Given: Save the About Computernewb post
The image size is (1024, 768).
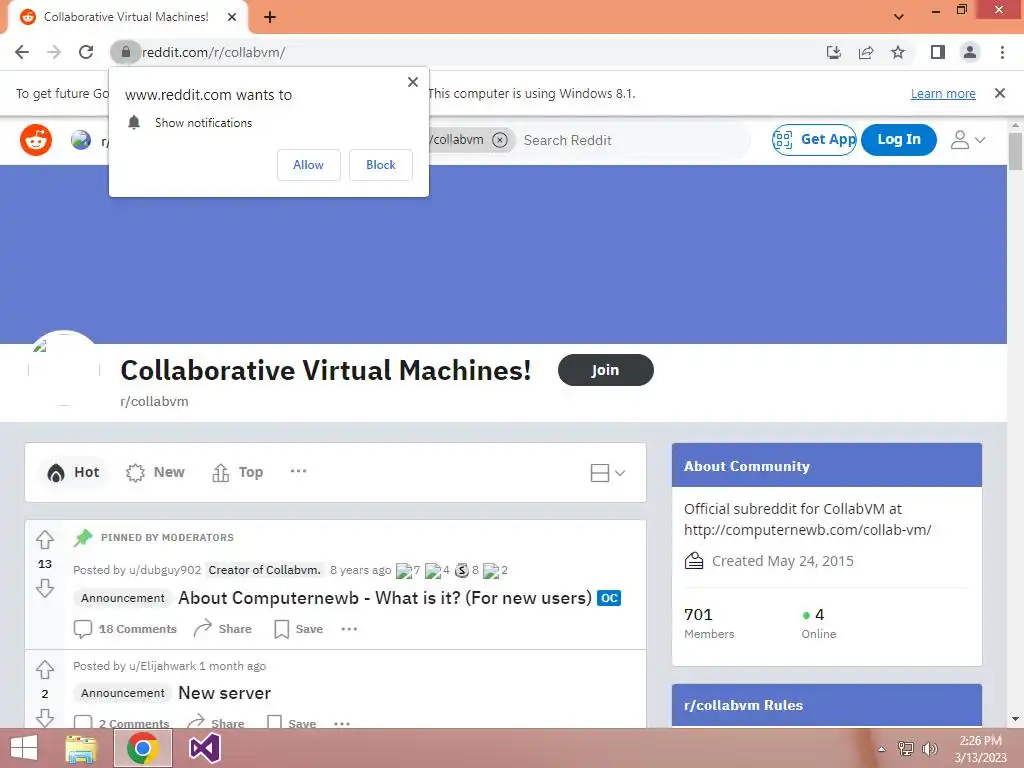Looking at the screenshot, I should tap(299, 629).
